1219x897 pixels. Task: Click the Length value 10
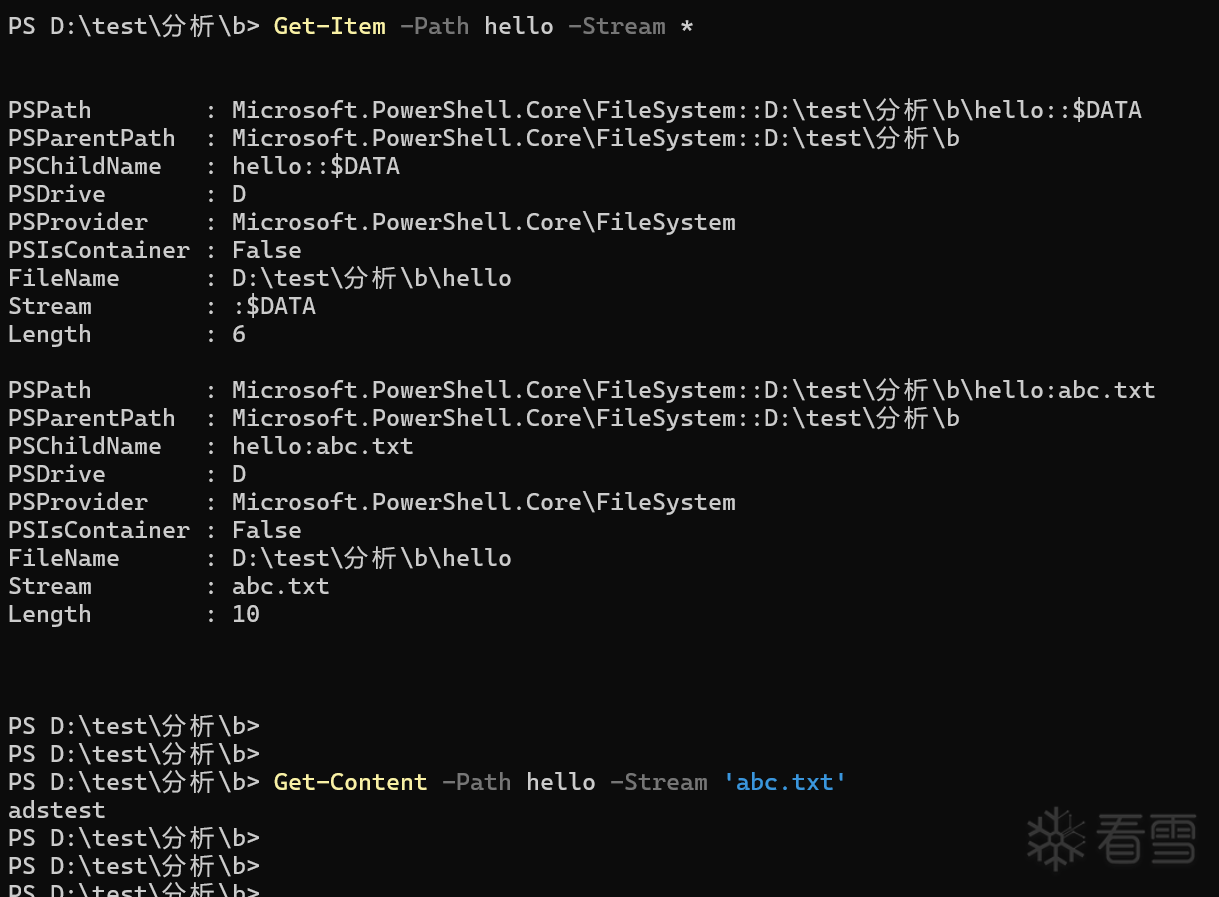(x=246, y=614)
